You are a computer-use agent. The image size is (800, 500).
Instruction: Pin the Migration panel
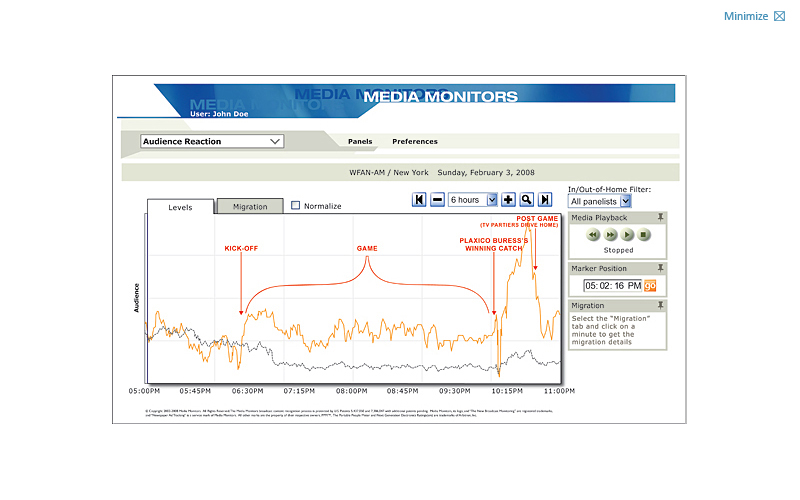tap(660, 305)
